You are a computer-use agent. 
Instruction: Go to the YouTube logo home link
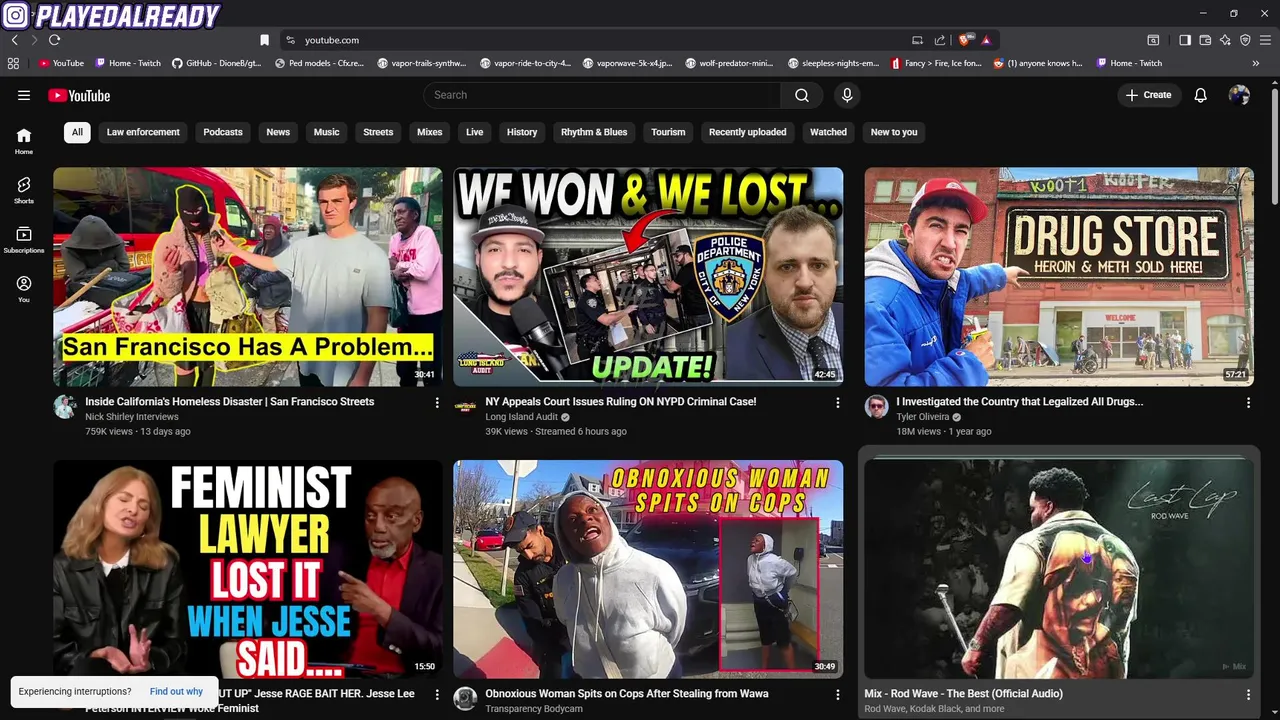tap(79, 95)
